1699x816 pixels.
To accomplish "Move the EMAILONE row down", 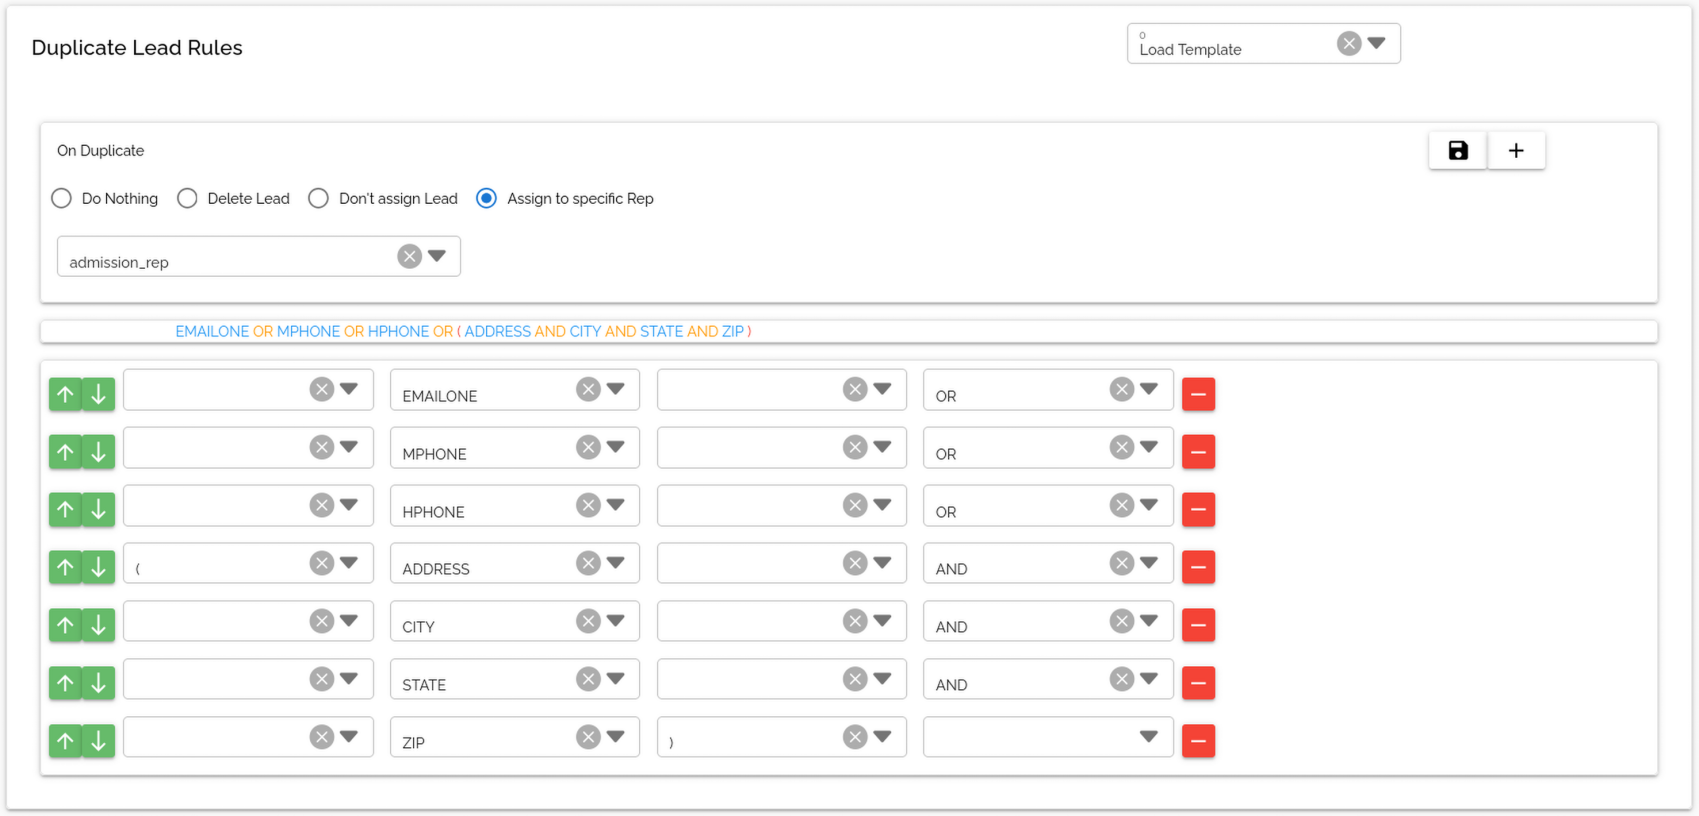I will click(x=98, y=394).
